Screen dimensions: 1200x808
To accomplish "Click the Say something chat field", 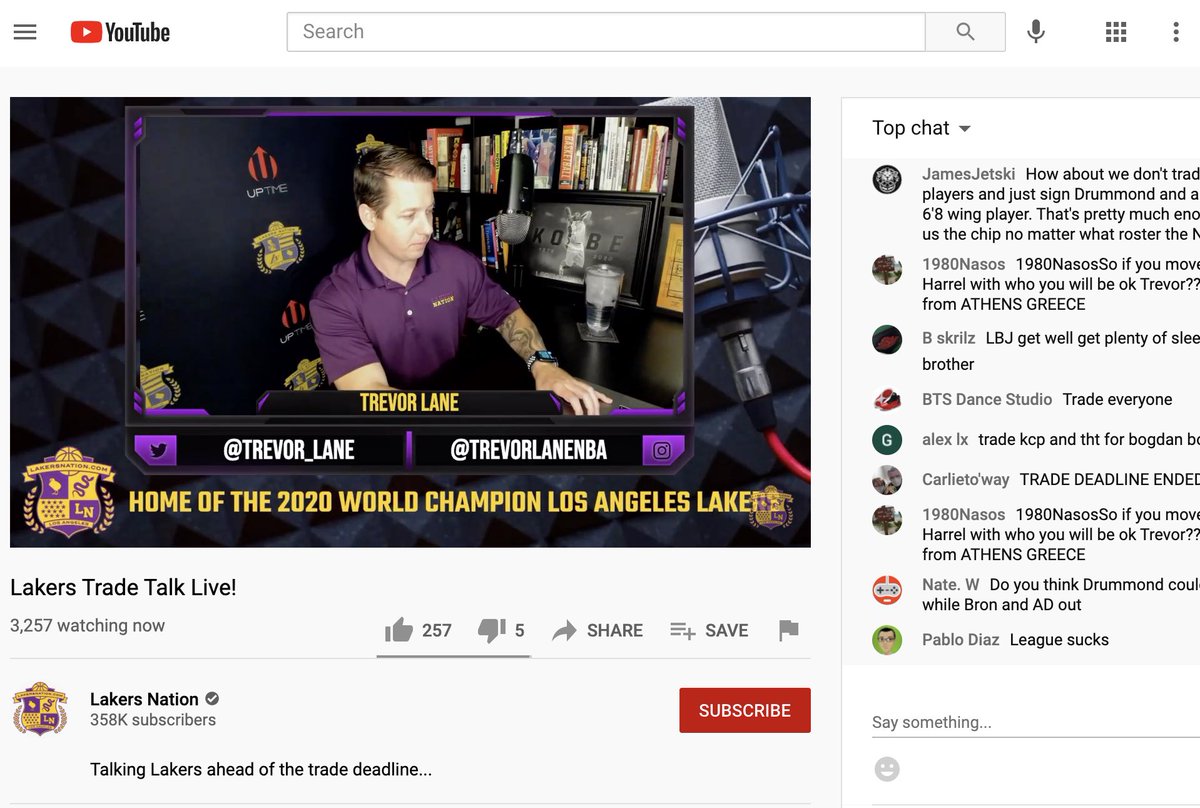I will pos(1035,722).
